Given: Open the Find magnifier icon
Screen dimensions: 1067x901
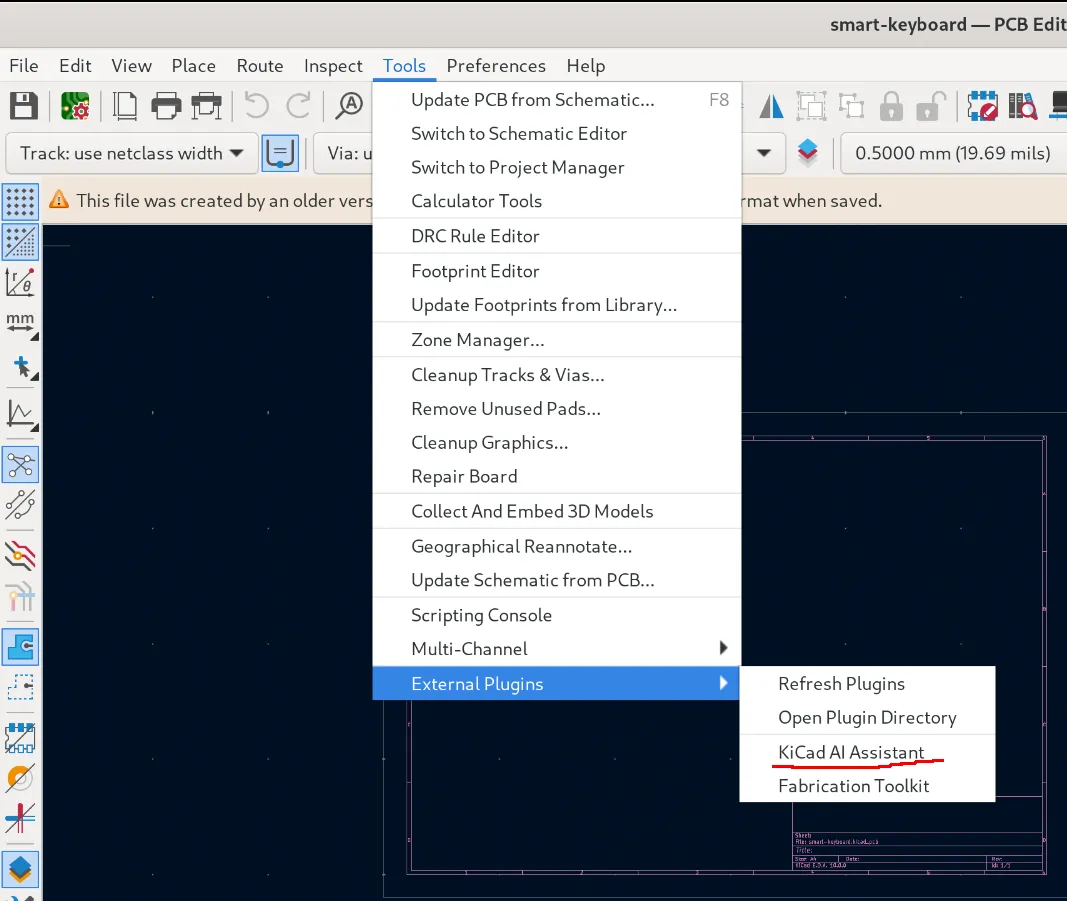Looking at the screenshot, I should pyautogui.click(x=350, y=106).
